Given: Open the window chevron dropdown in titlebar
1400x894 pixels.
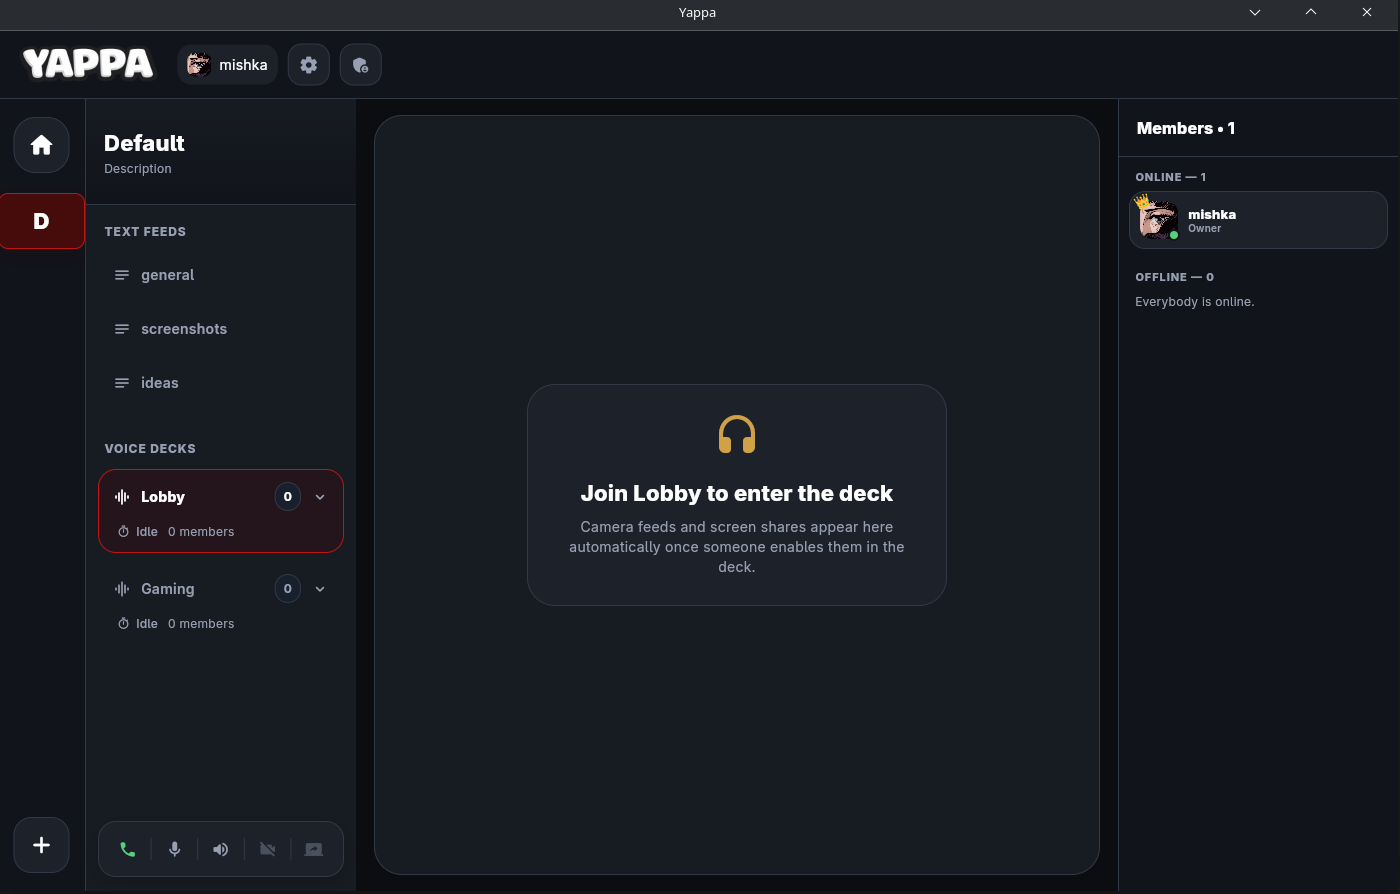Looking at the screenshot, I should pos(1254,12).
